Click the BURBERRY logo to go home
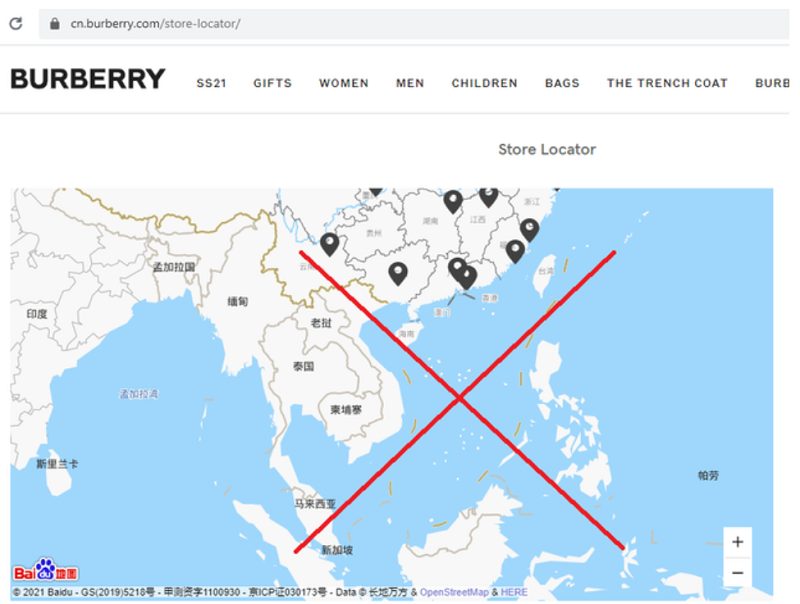This screenshot has height=604, width=800. 88,79
